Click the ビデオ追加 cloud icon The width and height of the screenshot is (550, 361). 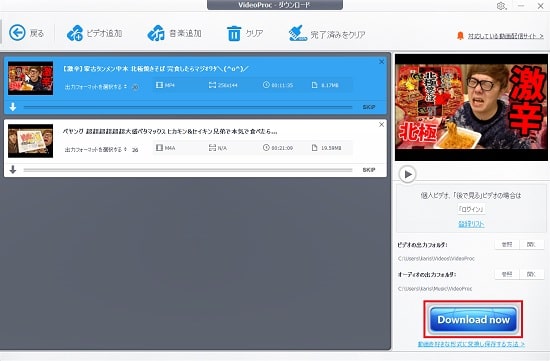tap(74, 33)
